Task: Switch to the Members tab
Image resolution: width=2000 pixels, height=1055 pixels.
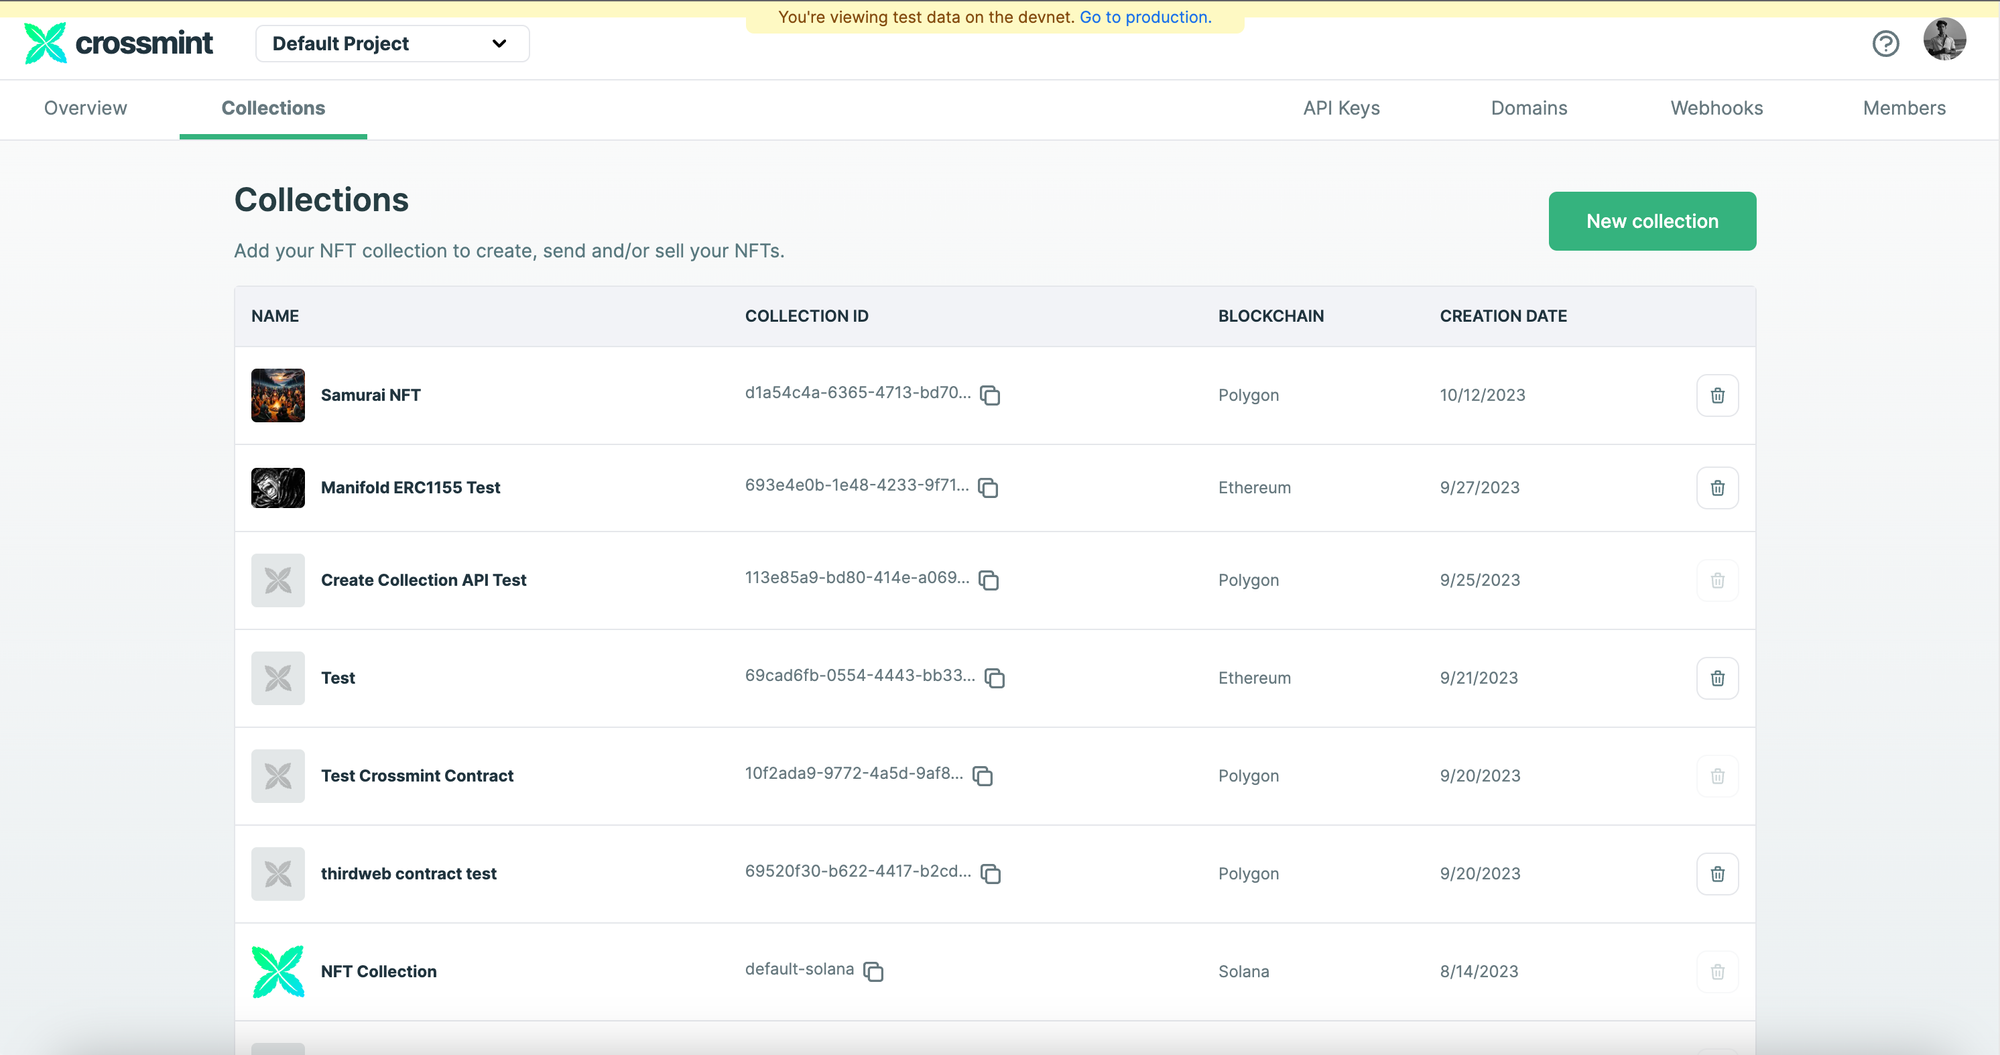Action: click(x=1904, y=108)
